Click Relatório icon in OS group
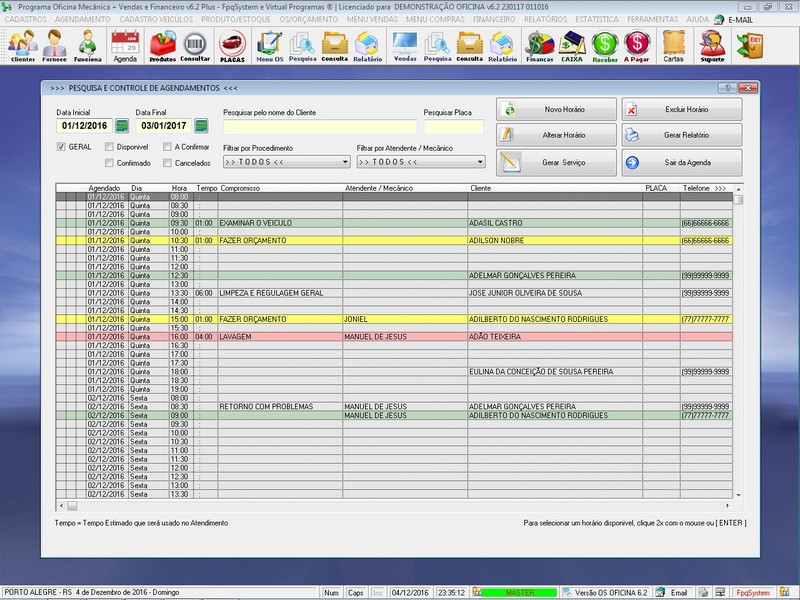 tap(367, 46)
